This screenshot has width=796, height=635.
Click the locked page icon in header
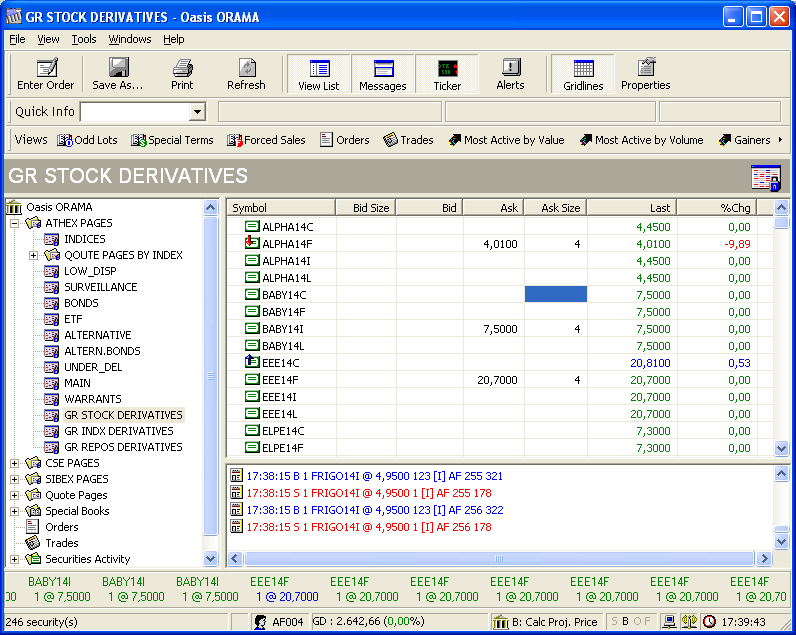(x=766, y=178)
